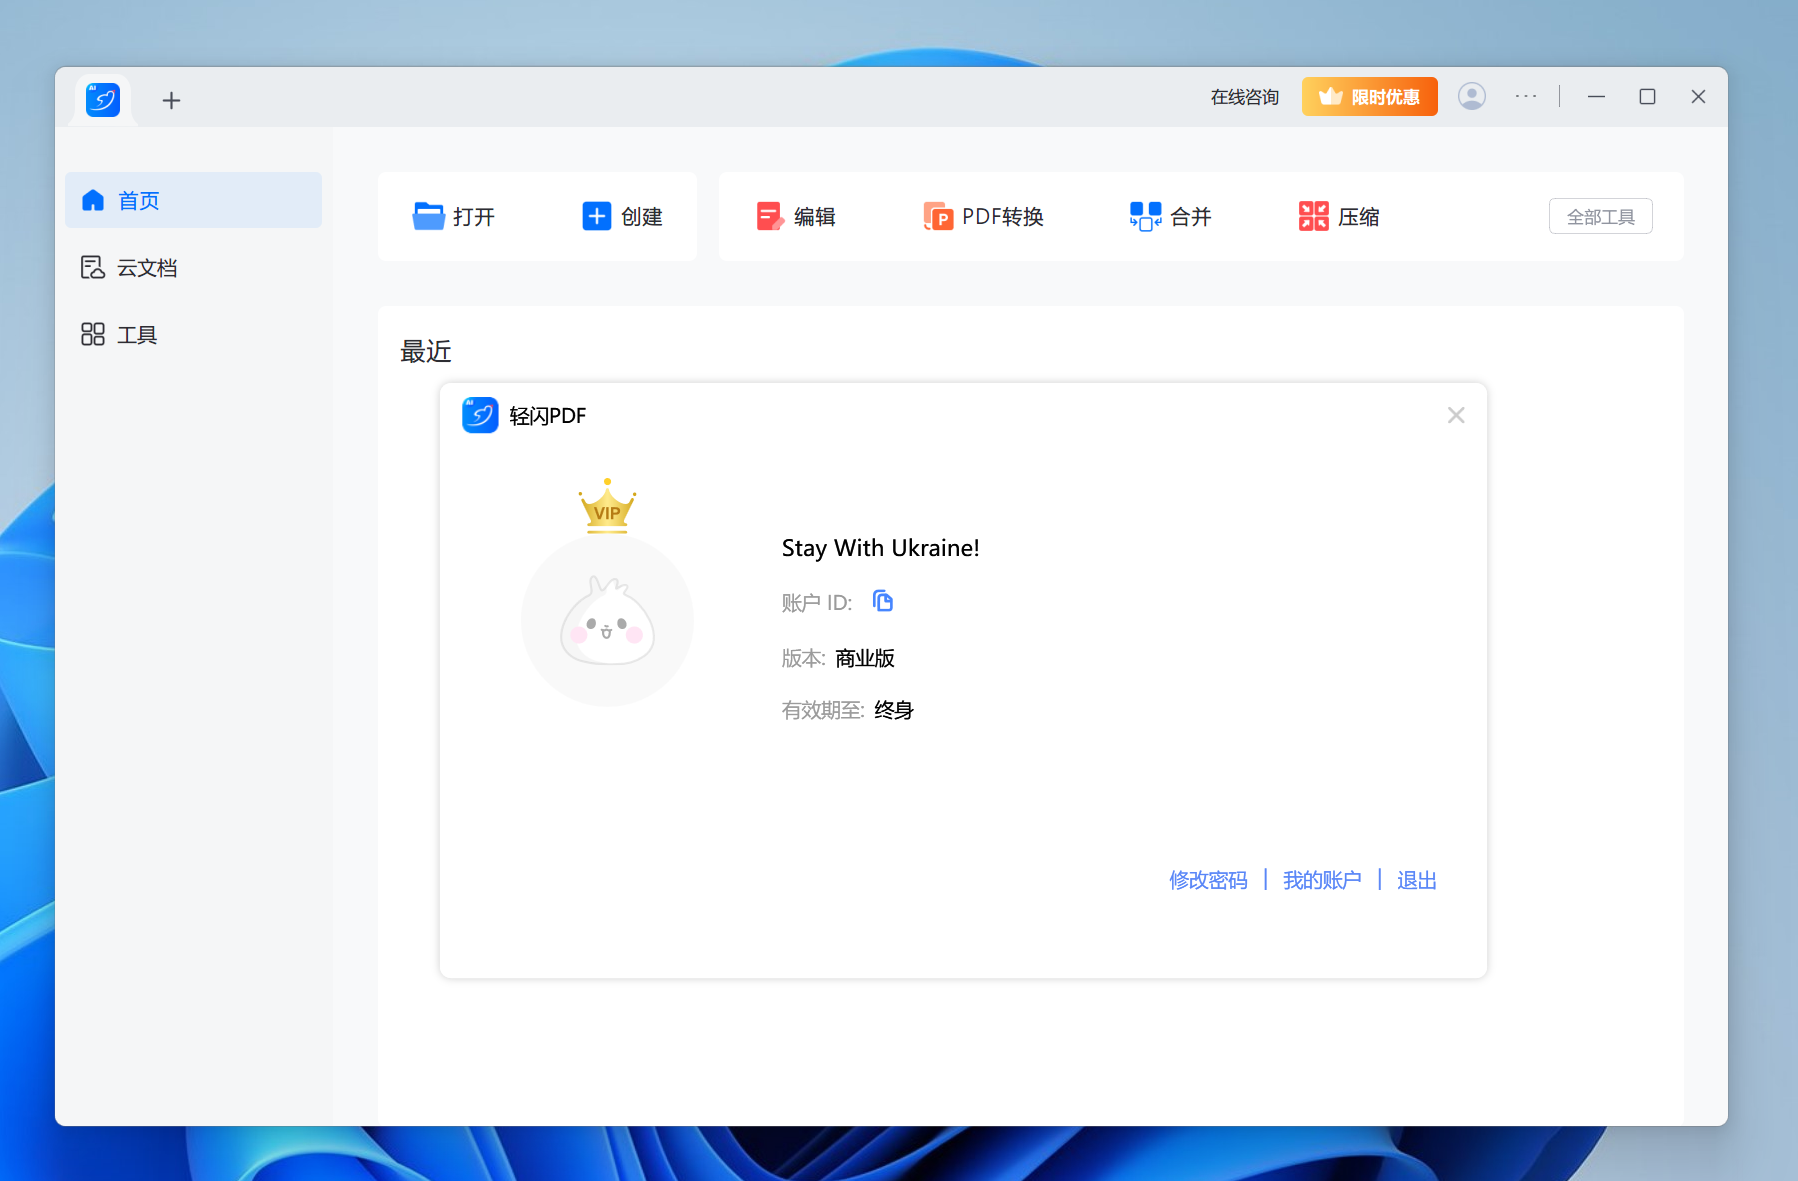Open 我的账户 my account link

(x=1322, y=880)
